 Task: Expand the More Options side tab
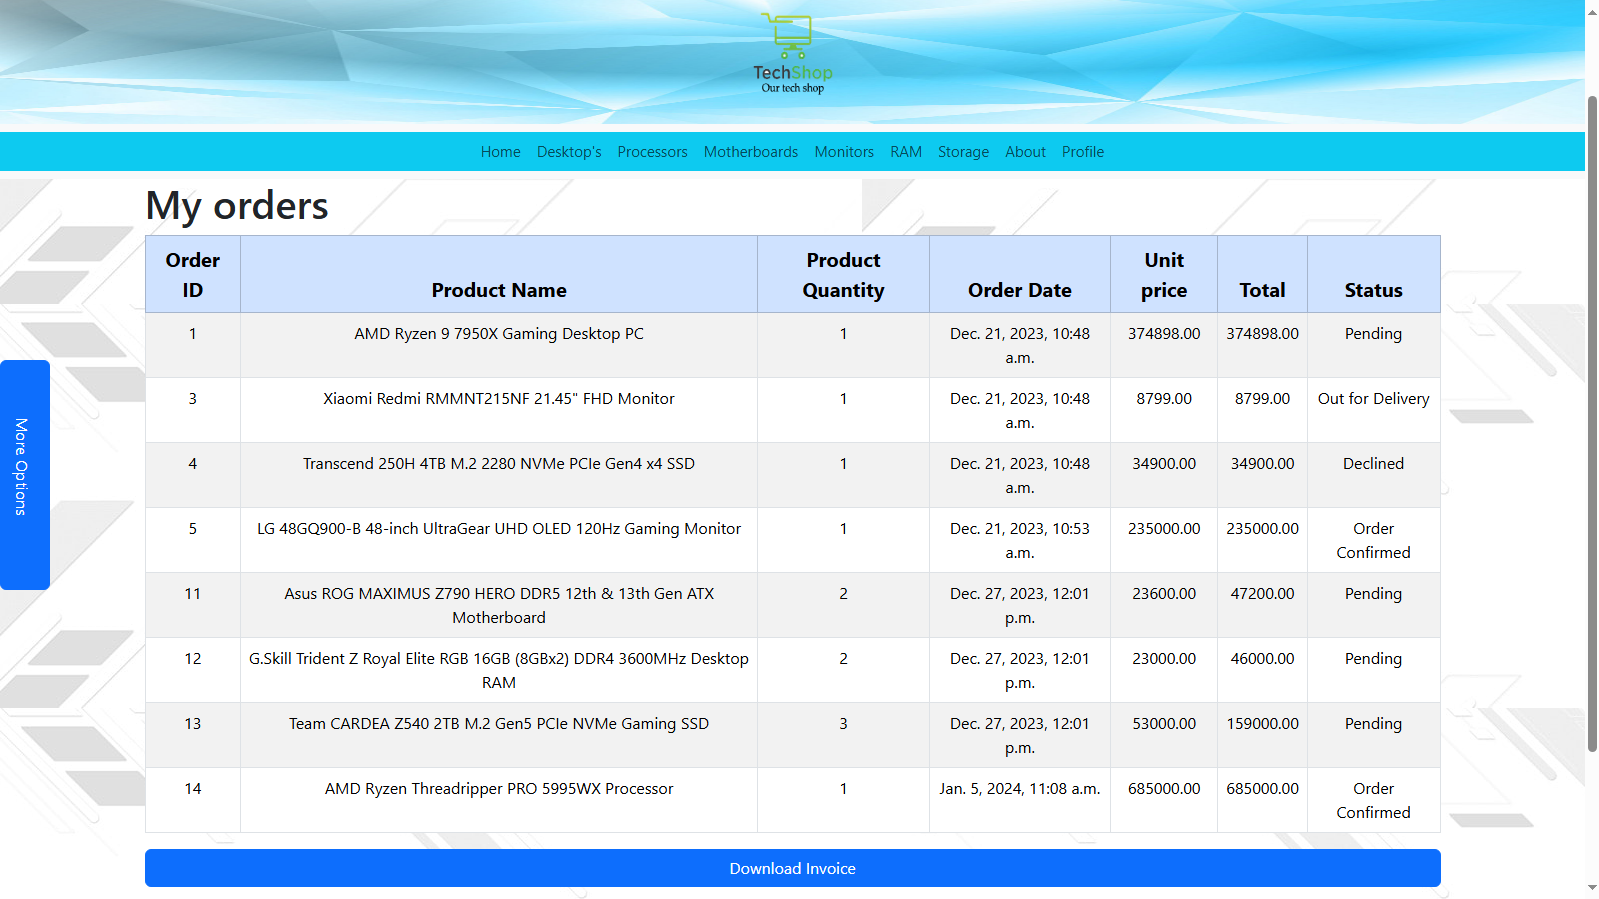[24, 475]
